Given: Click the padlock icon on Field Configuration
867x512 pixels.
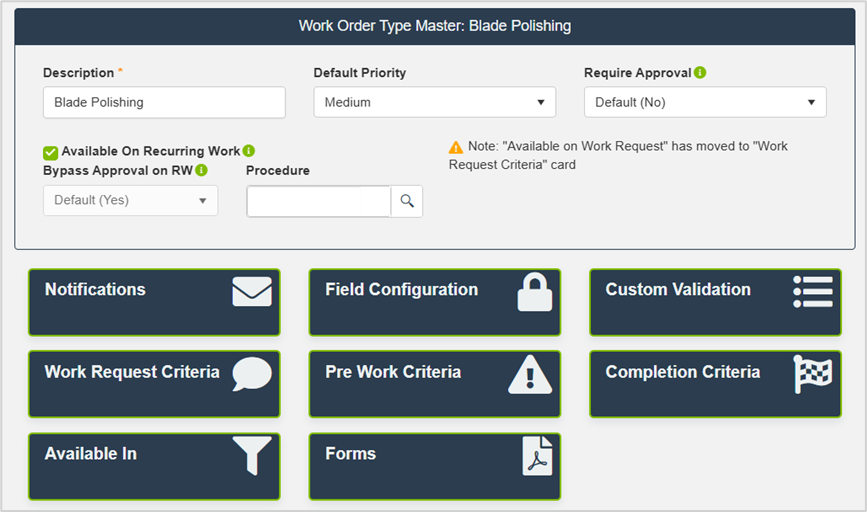Looking at the screenshot, I should pos(534,292).
